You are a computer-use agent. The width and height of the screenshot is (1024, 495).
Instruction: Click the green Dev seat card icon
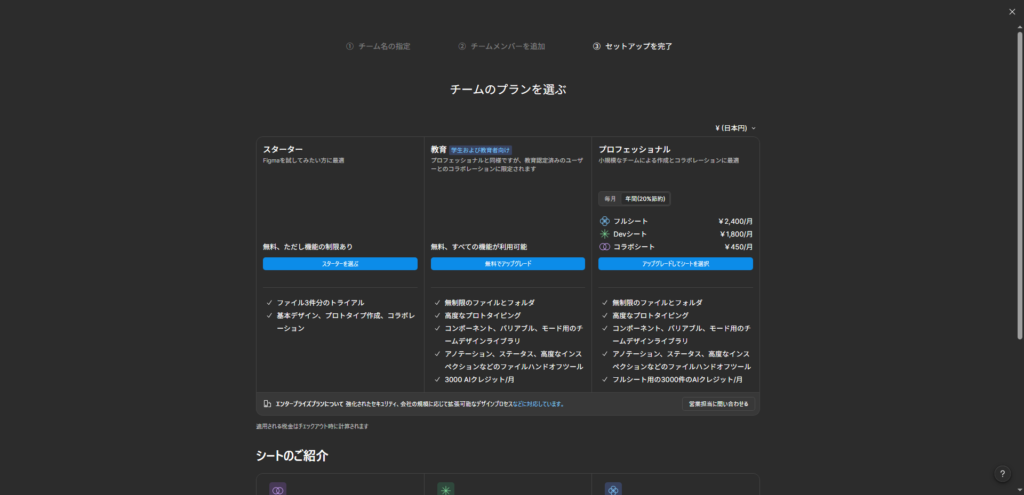pyautogui.click(x=445, y=489)
